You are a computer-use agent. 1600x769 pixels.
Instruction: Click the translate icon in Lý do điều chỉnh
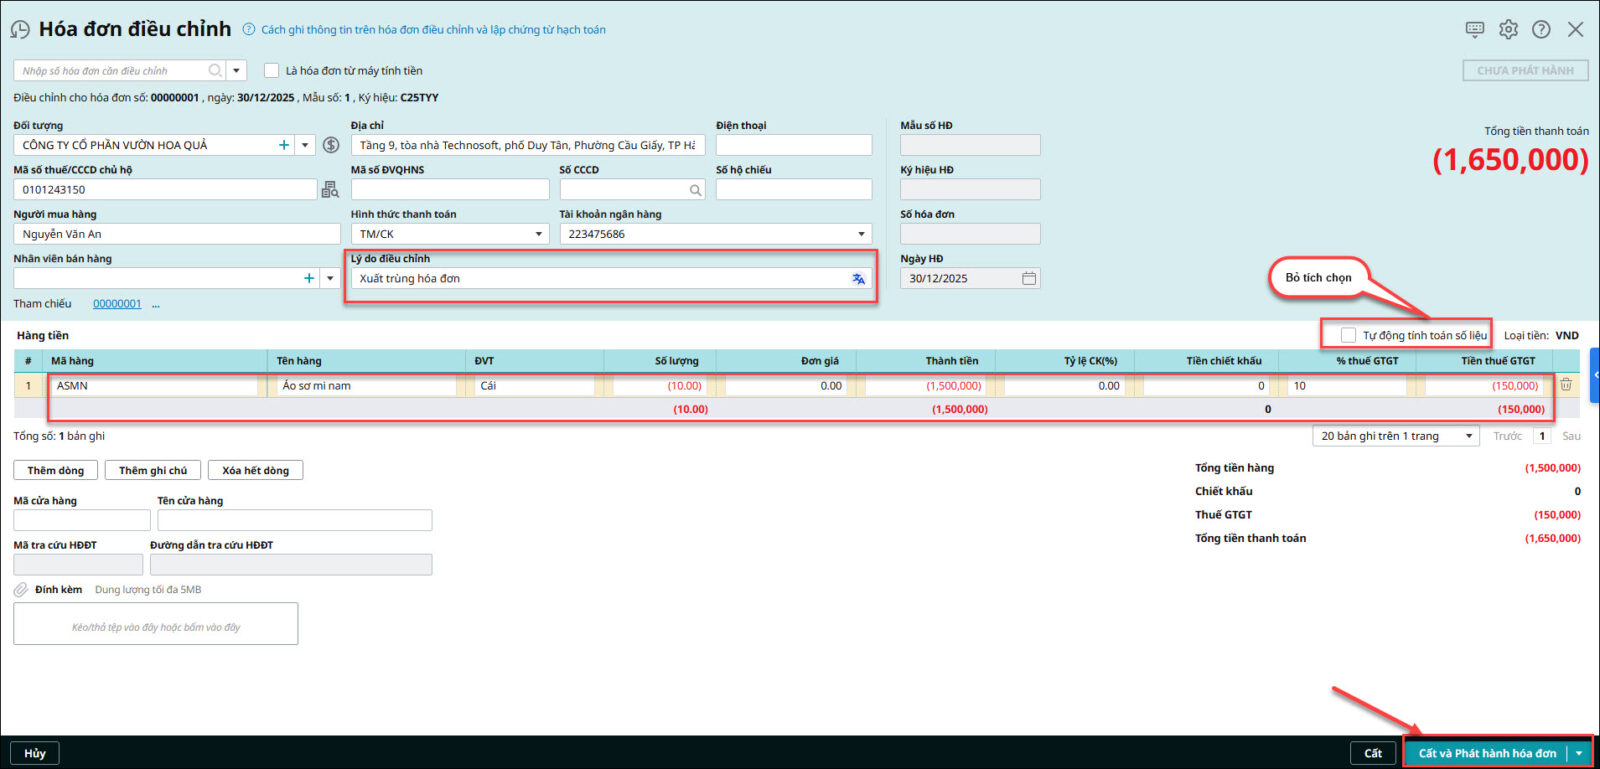pos(858,279)
